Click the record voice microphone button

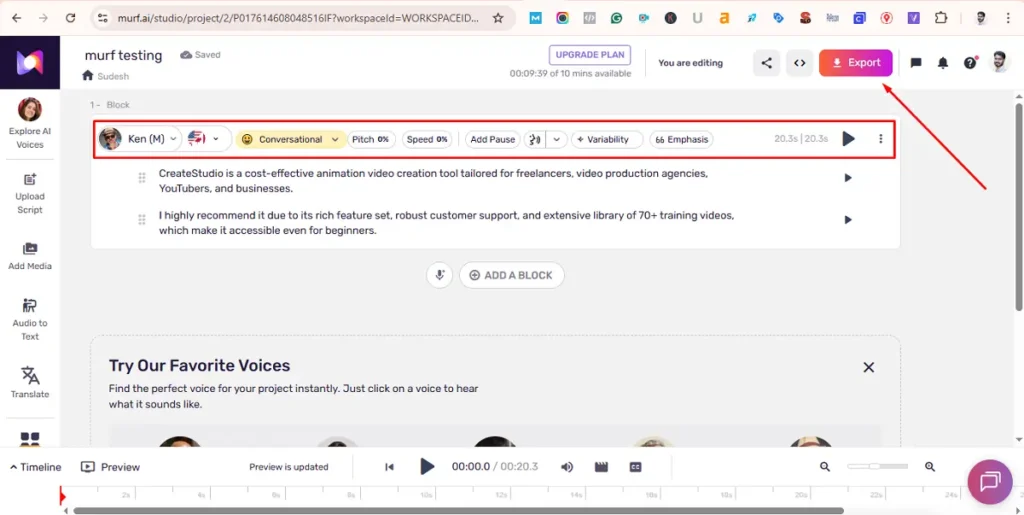pyautogui.click(x=440, y=275)
